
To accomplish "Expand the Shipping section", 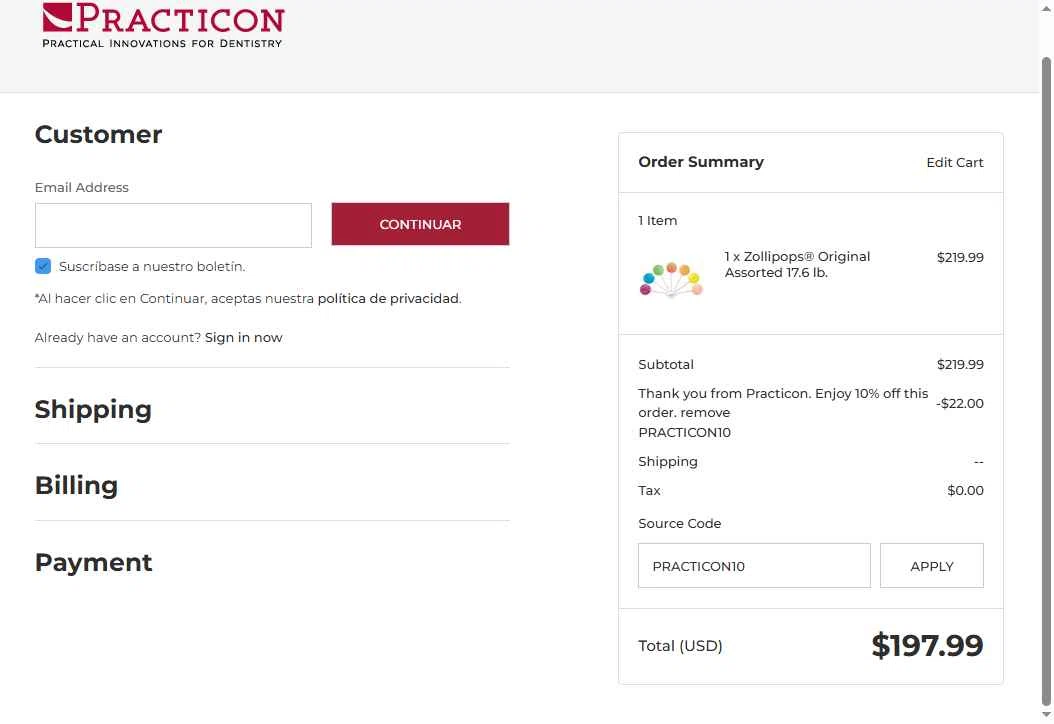I will pos(93,409).
